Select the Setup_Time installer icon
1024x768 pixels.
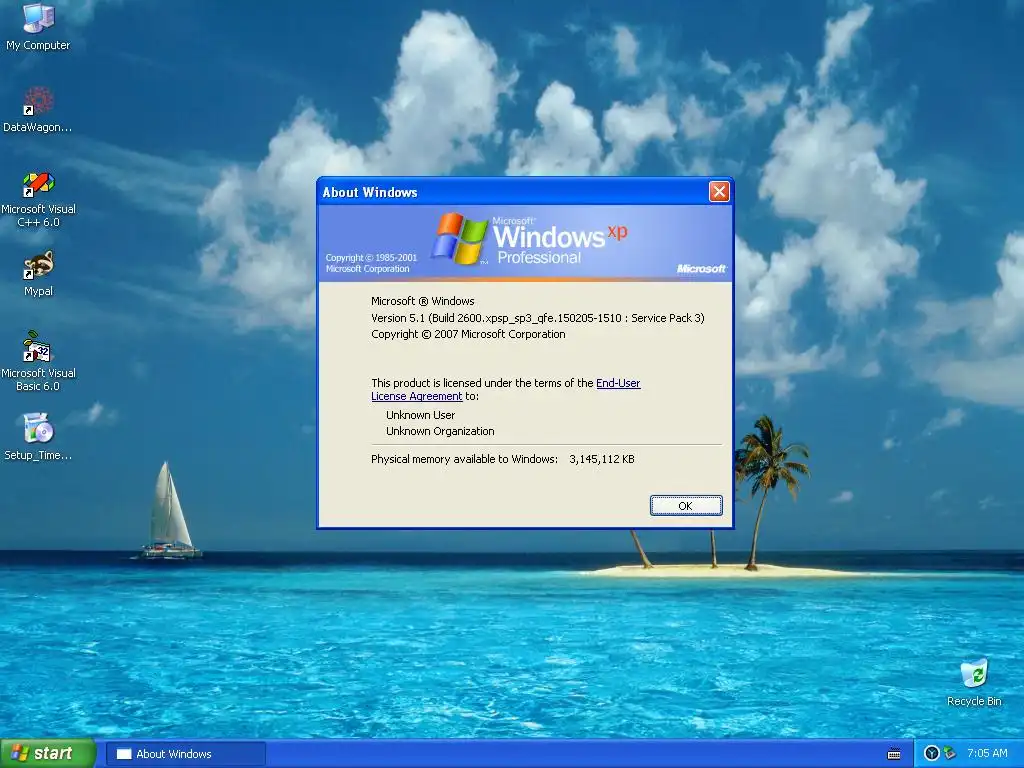tap(38, 436)
